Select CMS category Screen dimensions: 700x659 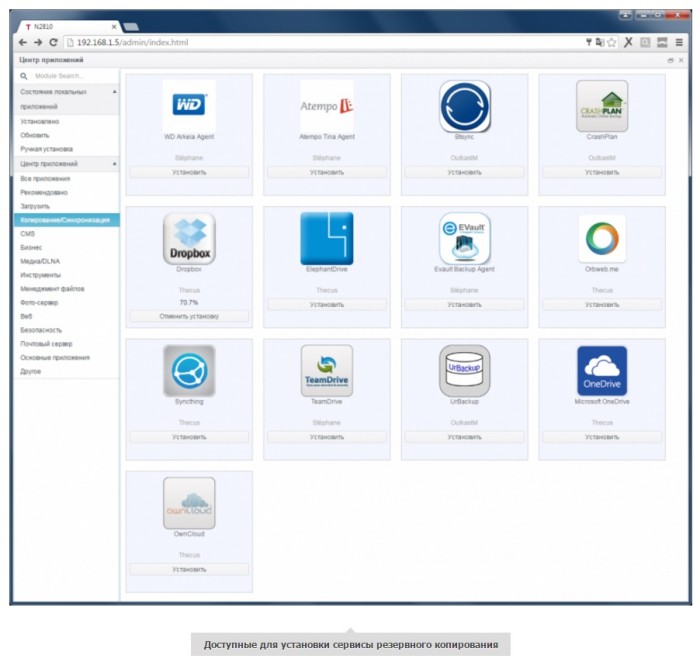[27, 234]
